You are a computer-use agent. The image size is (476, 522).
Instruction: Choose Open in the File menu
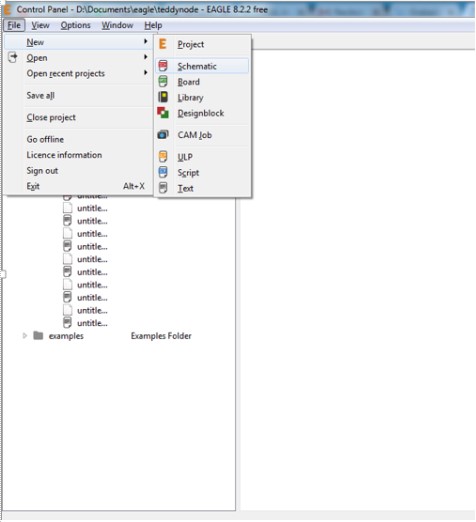click(x=79, y=58)
